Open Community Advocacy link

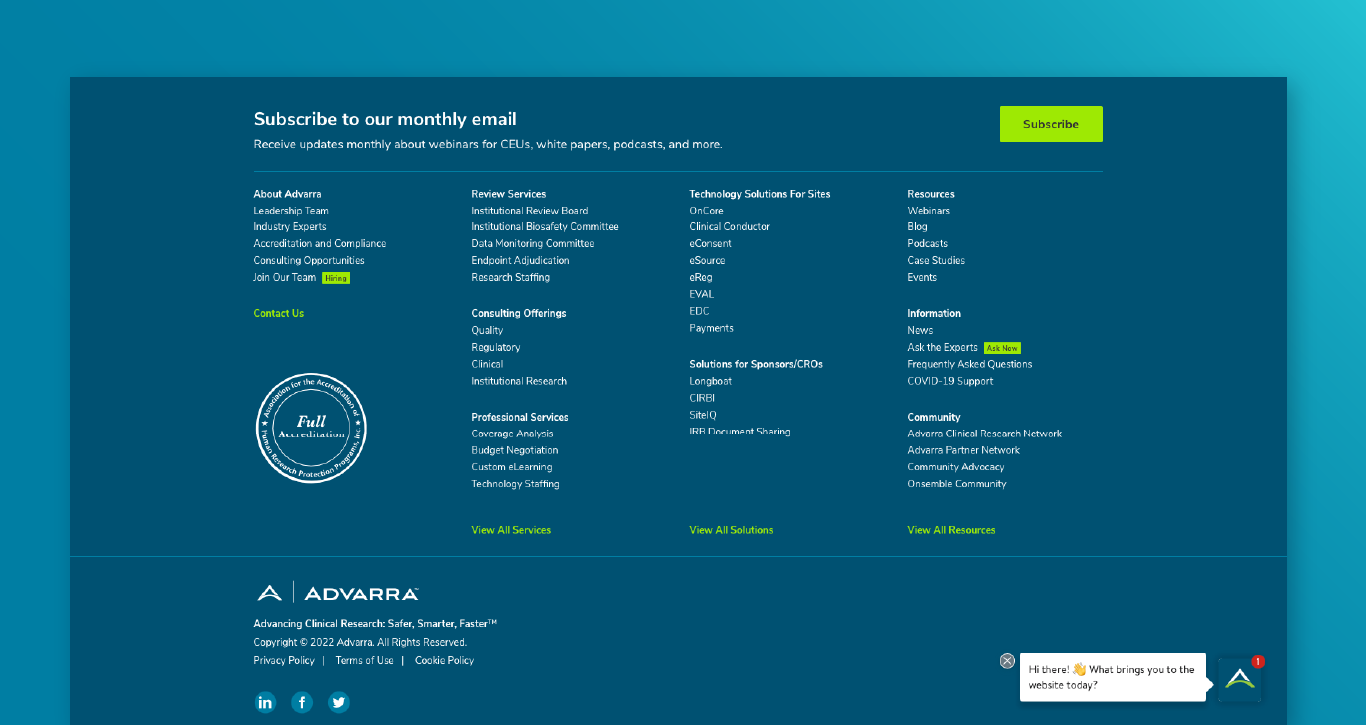[x=956, y=468]
